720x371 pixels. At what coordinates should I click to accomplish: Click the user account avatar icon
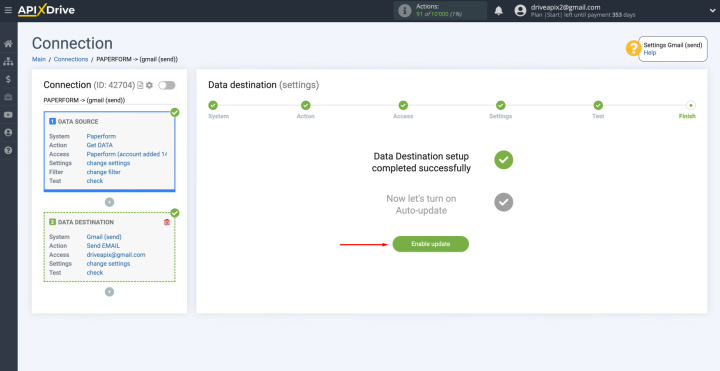(520, 11)
